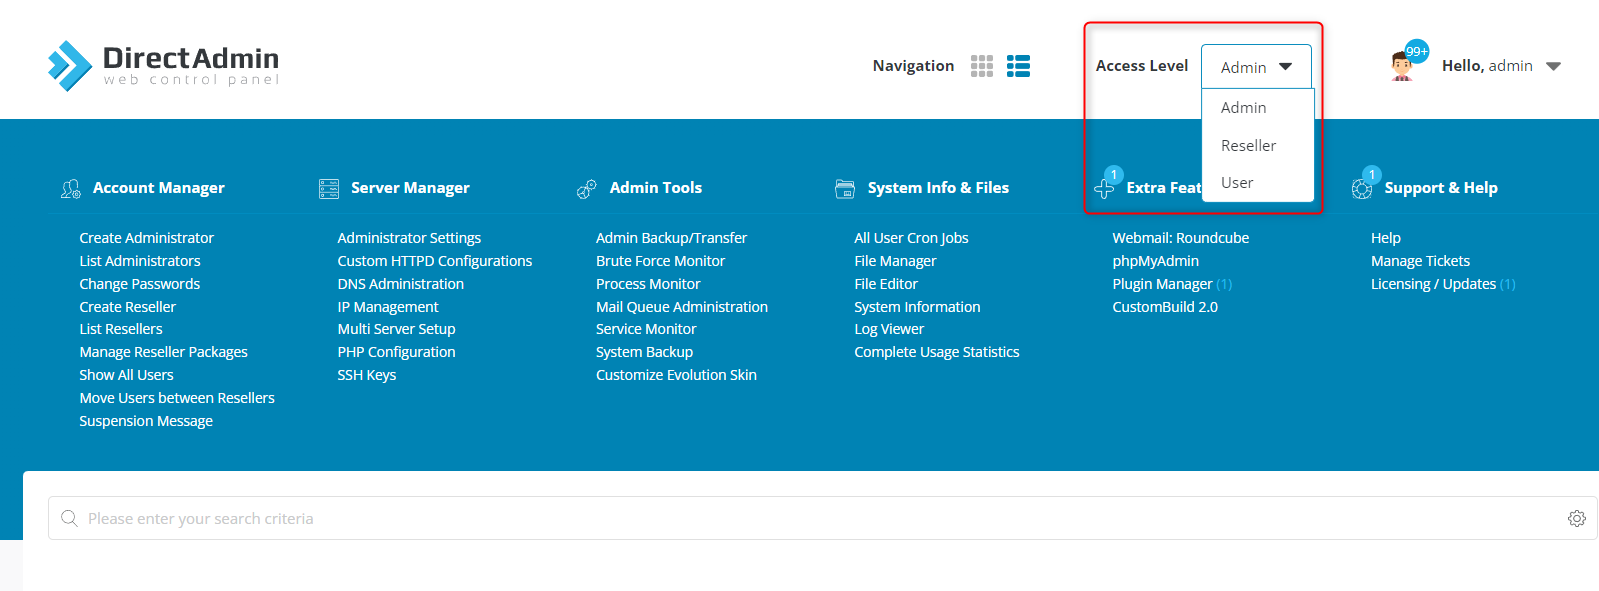Expand the Hello, admin user menu
The height and width of the screenshot is (591, 1599).
pos(1501,66)
